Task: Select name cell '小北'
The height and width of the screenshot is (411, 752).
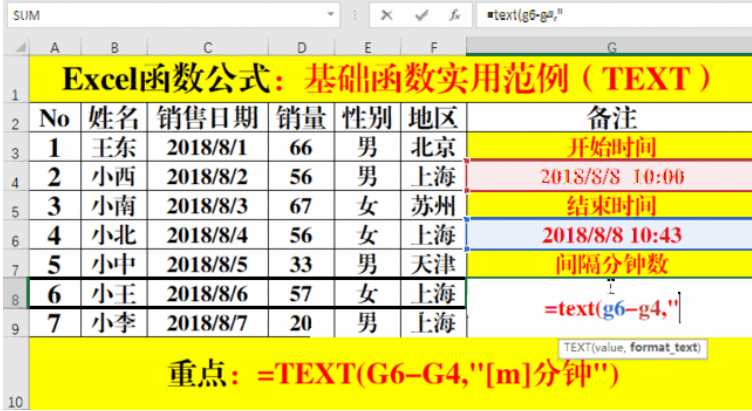Action: point(114,235)
